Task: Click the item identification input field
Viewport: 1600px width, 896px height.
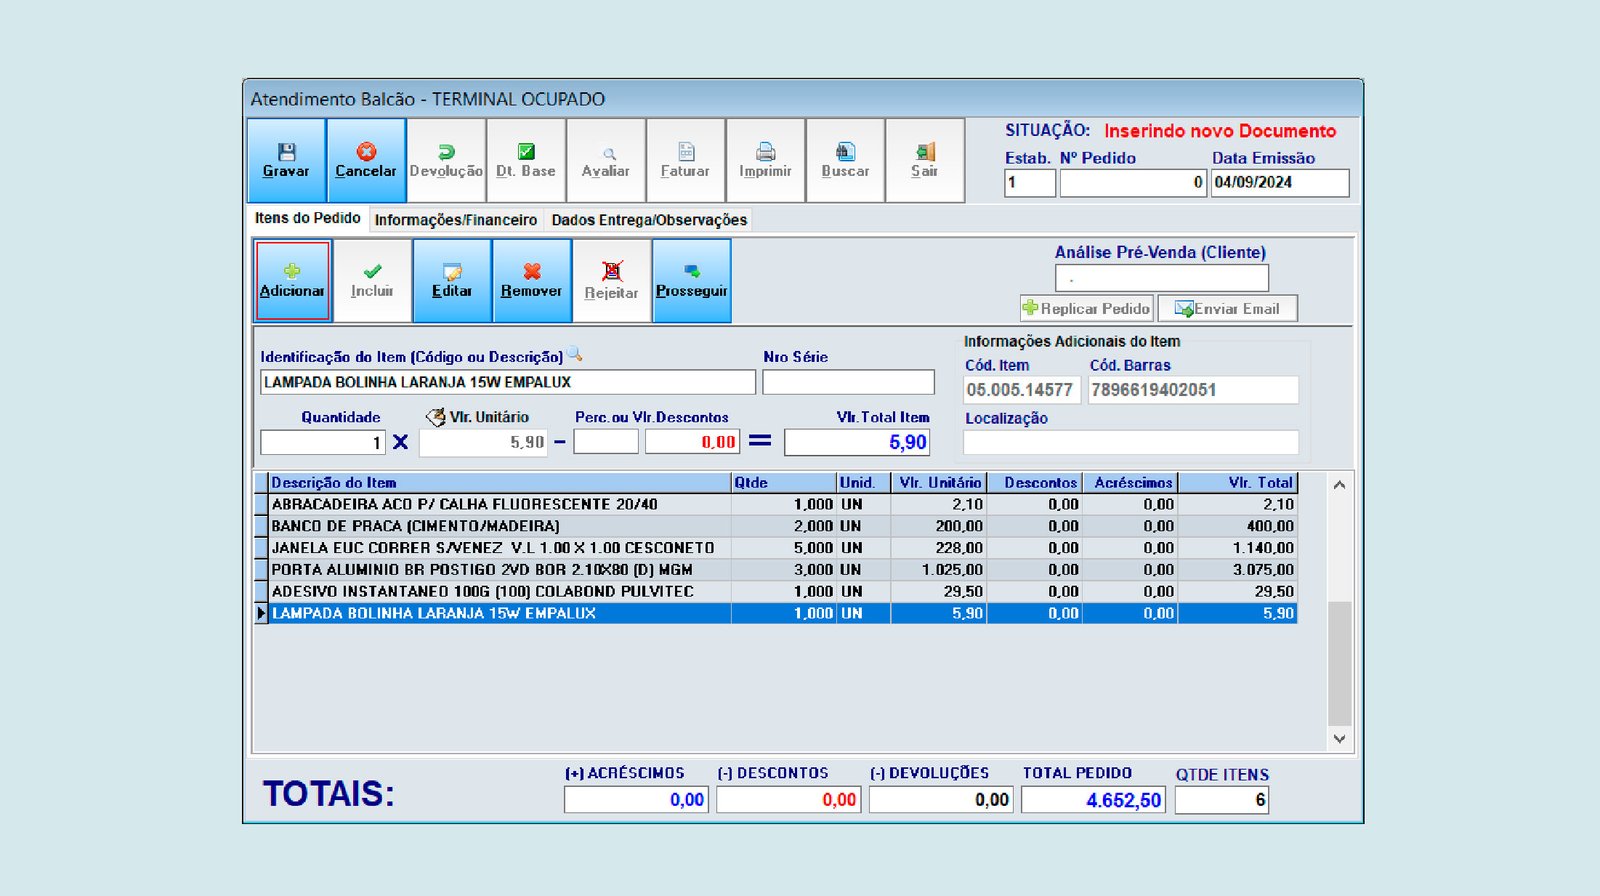Action: coord(508,382)
